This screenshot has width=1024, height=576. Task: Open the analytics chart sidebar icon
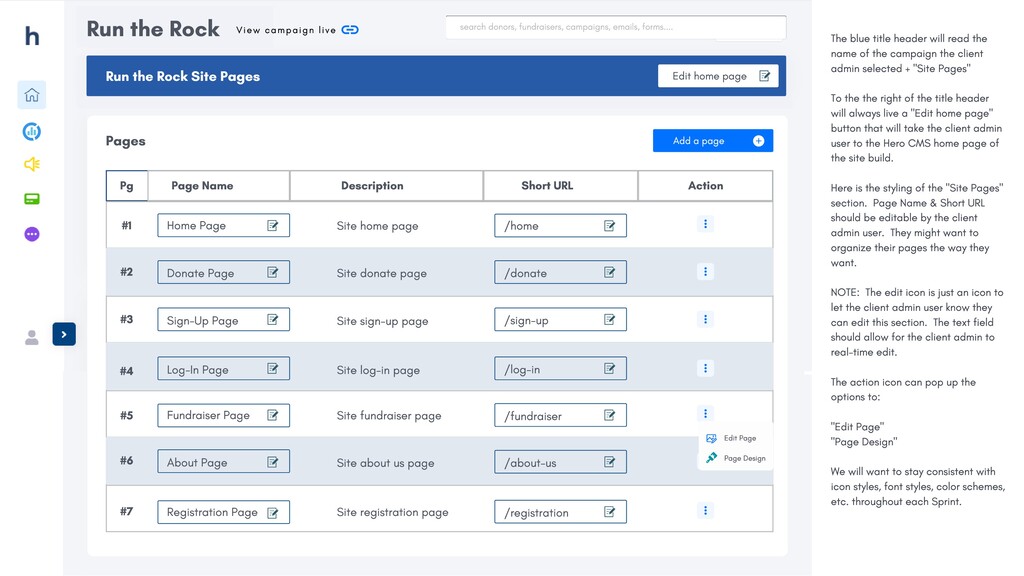(31, 132)
